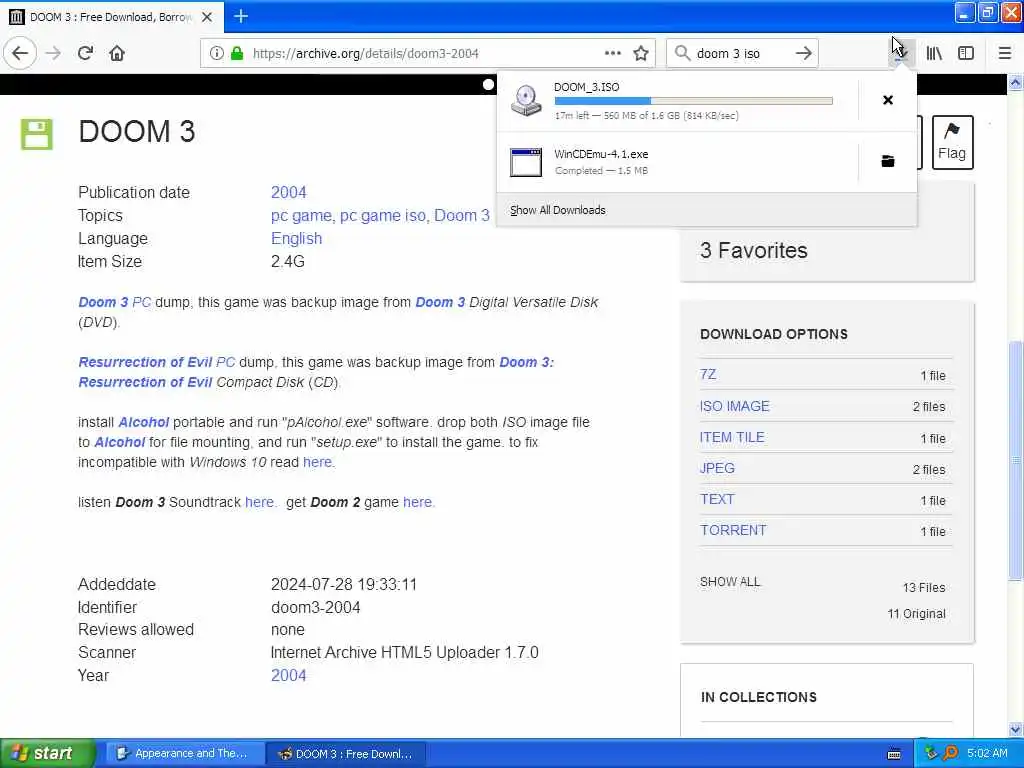Click the page scrollbar down arrow
This screenshot has height=768, width=1024.
click(1015, 729)
